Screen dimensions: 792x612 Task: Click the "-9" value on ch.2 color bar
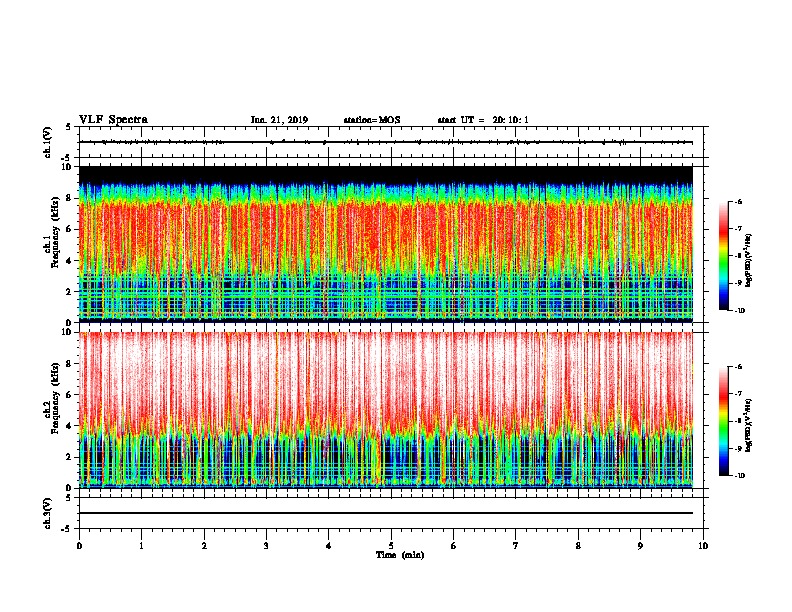tap(738, 448)
